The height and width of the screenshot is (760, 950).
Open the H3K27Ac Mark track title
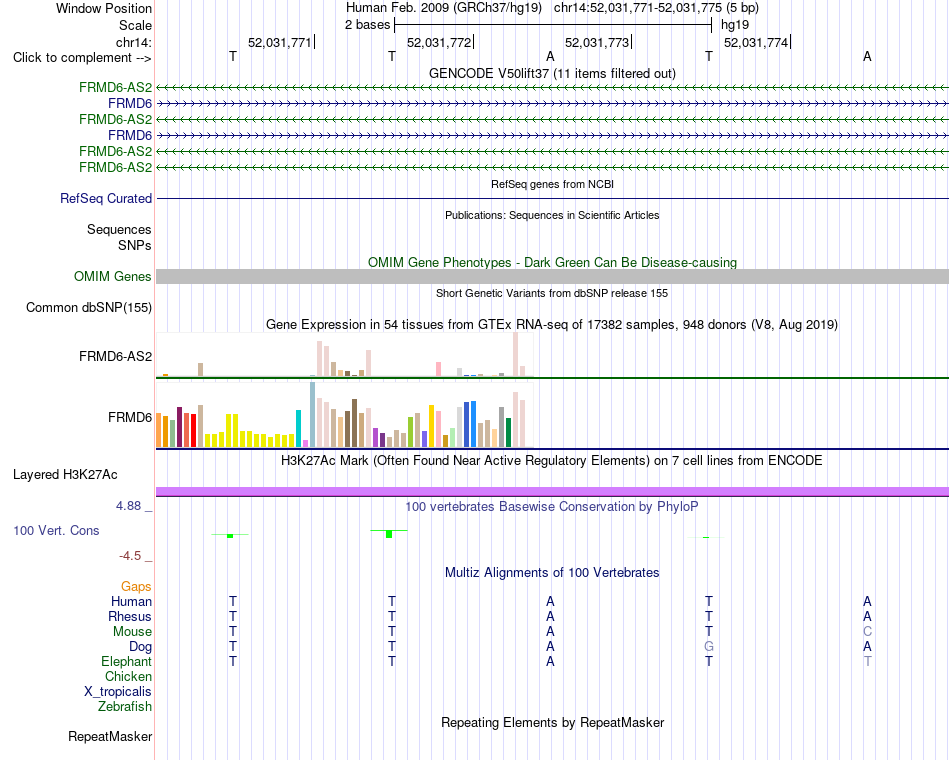pyautogui.click(x=552, y=461)
